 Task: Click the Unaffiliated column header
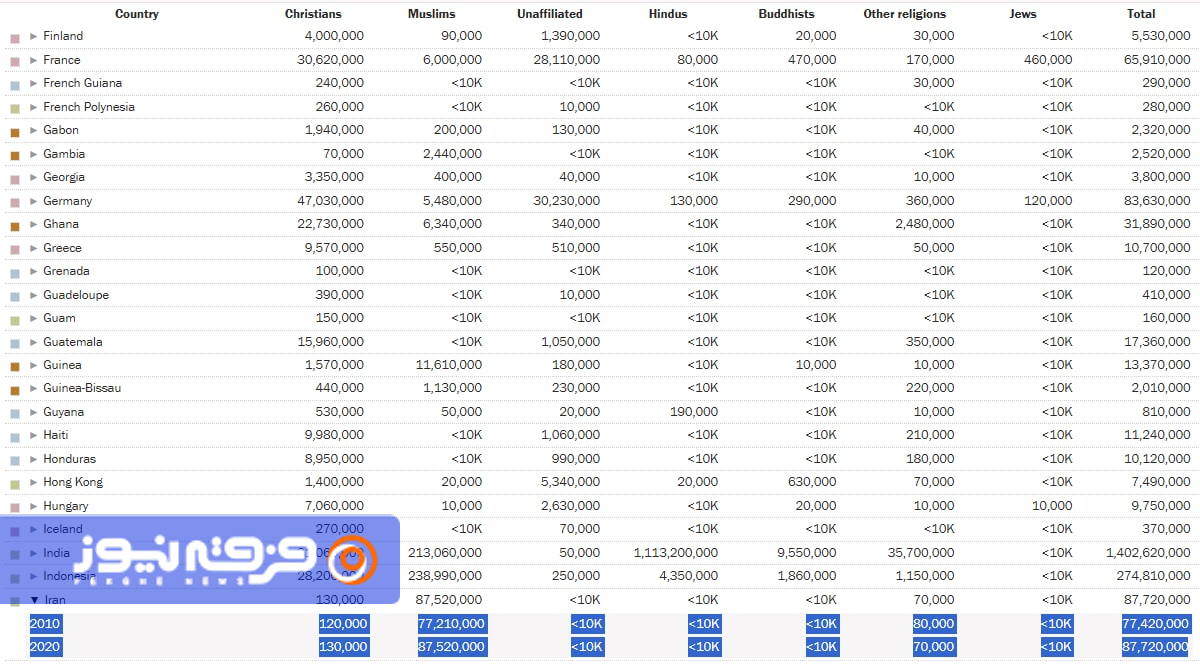point(549,14)
